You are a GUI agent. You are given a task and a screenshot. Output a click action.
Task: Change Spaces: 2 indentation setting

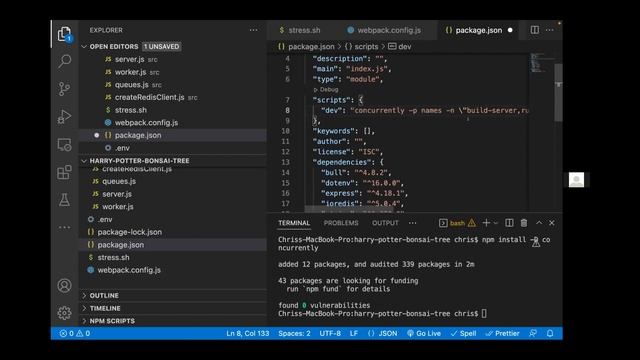294,333
